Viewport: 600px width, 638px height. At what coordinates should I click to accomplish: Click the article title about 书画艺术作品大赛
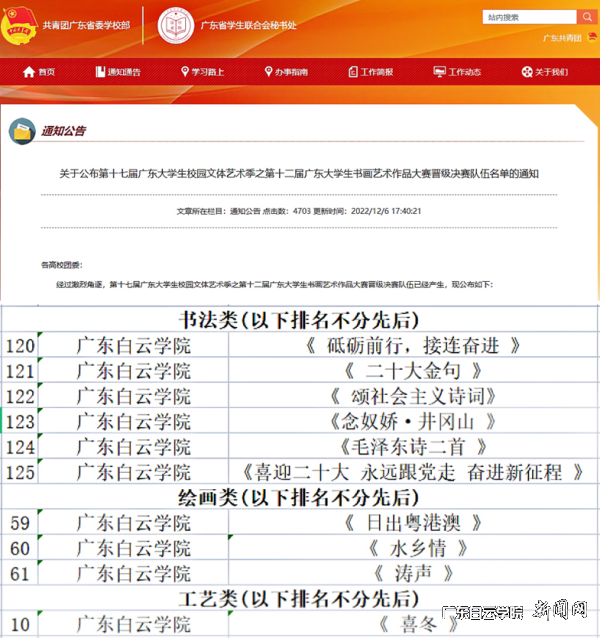tap(299, 174)
